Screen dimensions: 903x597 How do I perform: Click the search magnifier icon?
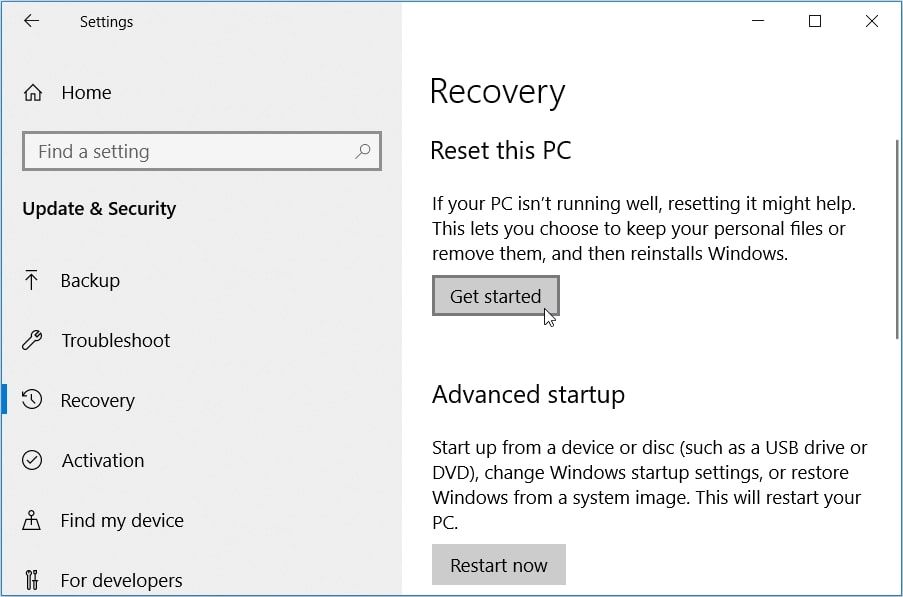pos(363,151)
